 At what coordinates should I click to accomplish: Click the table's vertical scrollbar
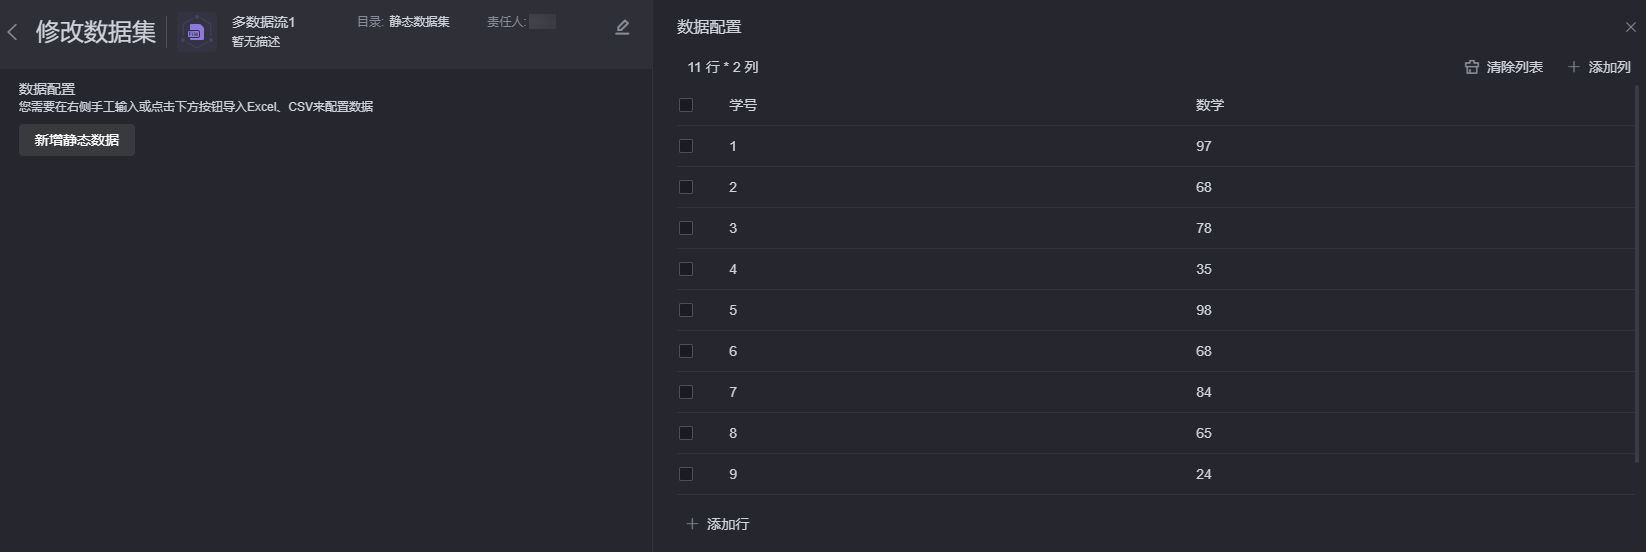(1637, 290)
